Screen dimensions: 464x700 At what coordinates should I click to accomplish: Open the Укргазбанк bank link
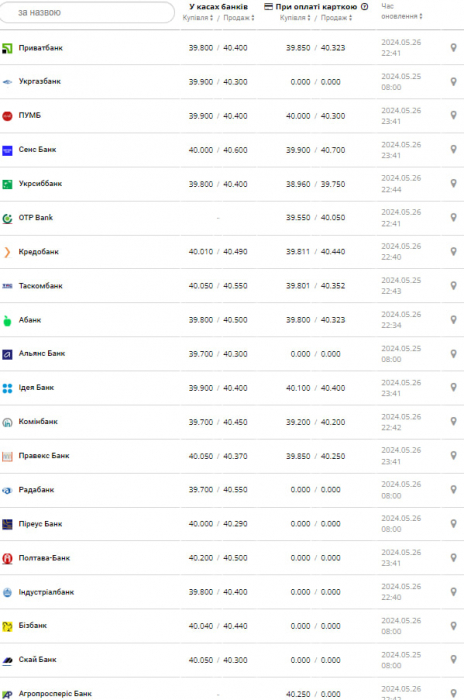point(40,81)
